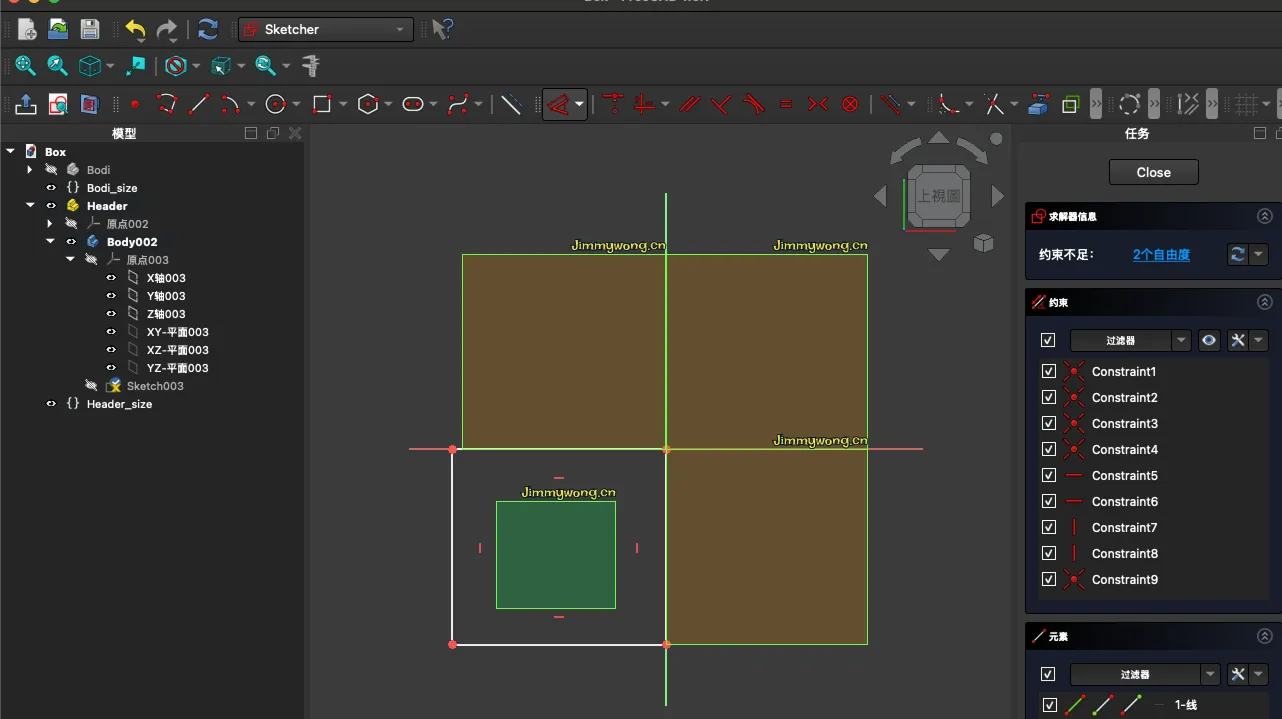Uncheck the Constraint1 checkbox

(x=1048, y=371)
